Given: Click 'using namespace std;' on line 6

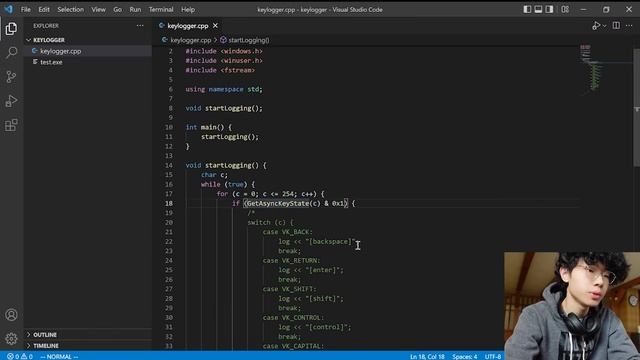Looking at the screenshot, I should click(224, 89).
